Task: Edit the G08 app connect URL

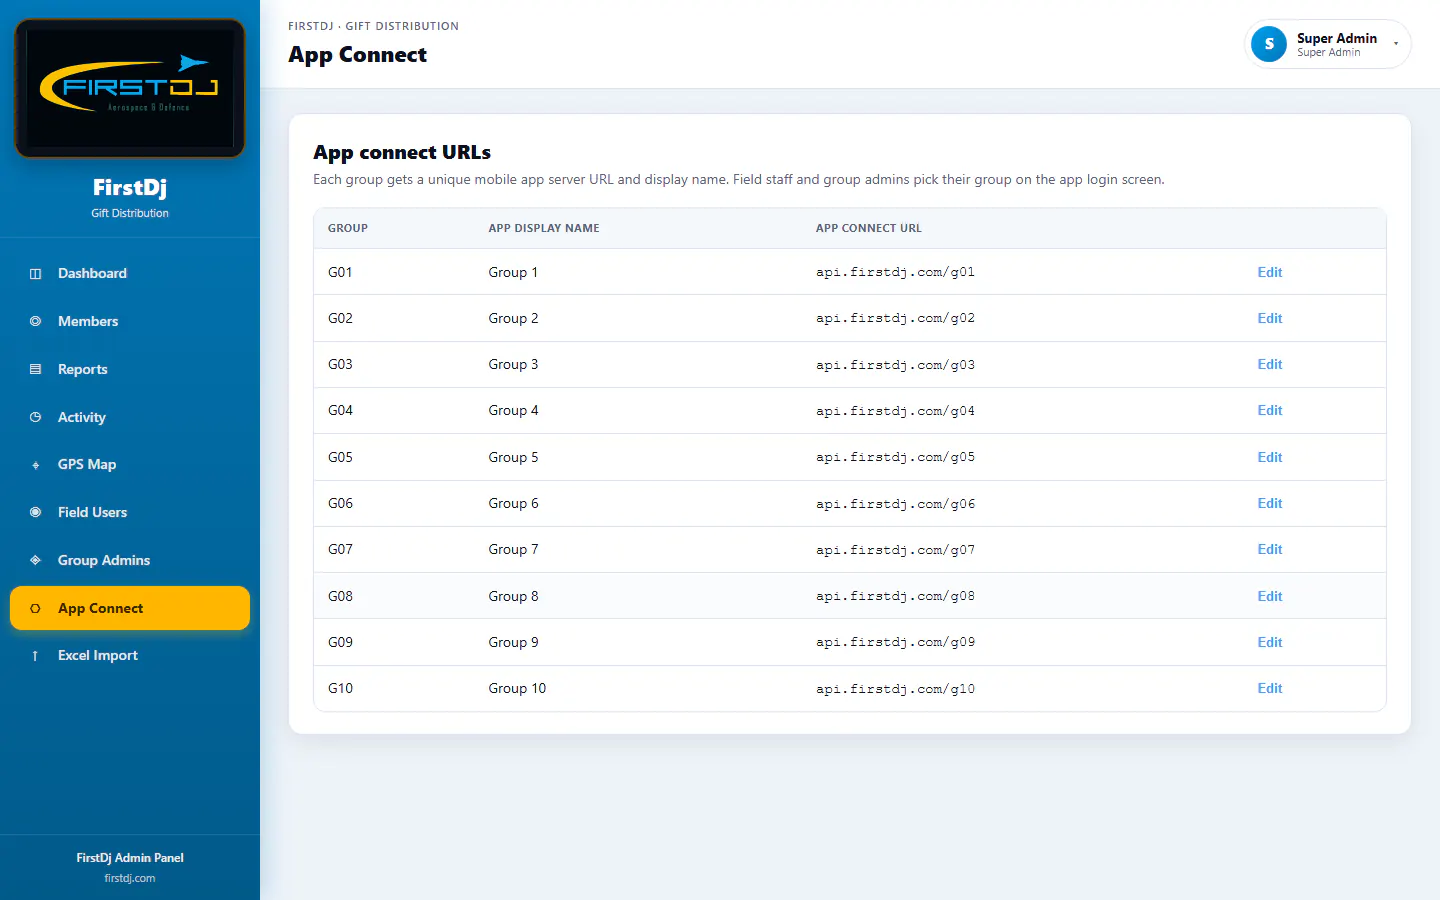Action: (x=1270, y=596)
